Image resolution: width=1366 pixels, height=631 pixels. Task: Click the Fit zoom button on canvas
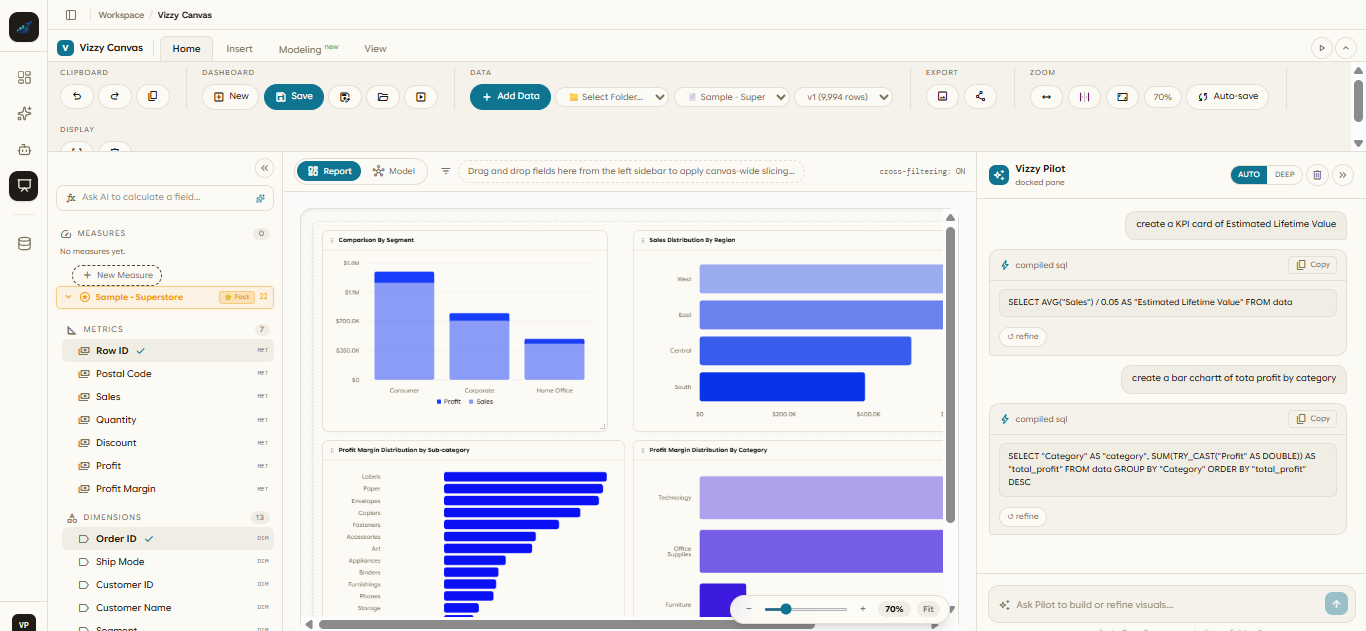pos(928,608)
